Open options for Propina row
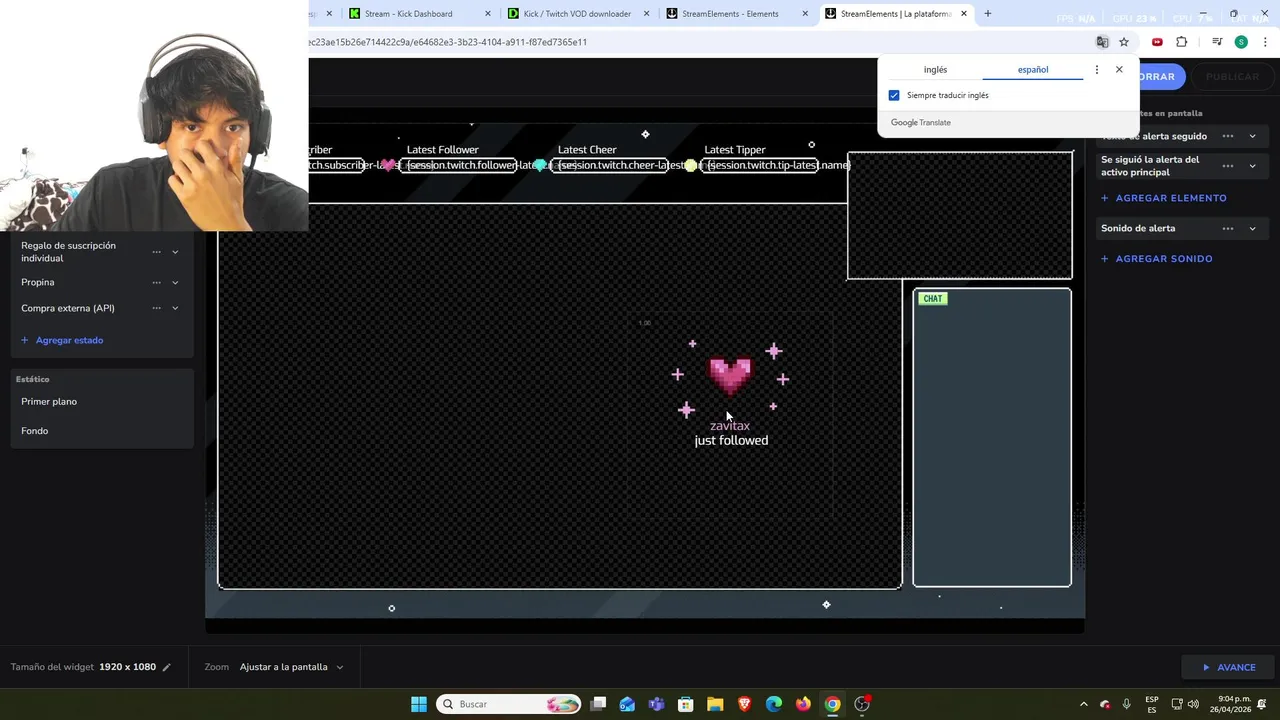This screenshot has height=720, width=1280. point(156,282)
